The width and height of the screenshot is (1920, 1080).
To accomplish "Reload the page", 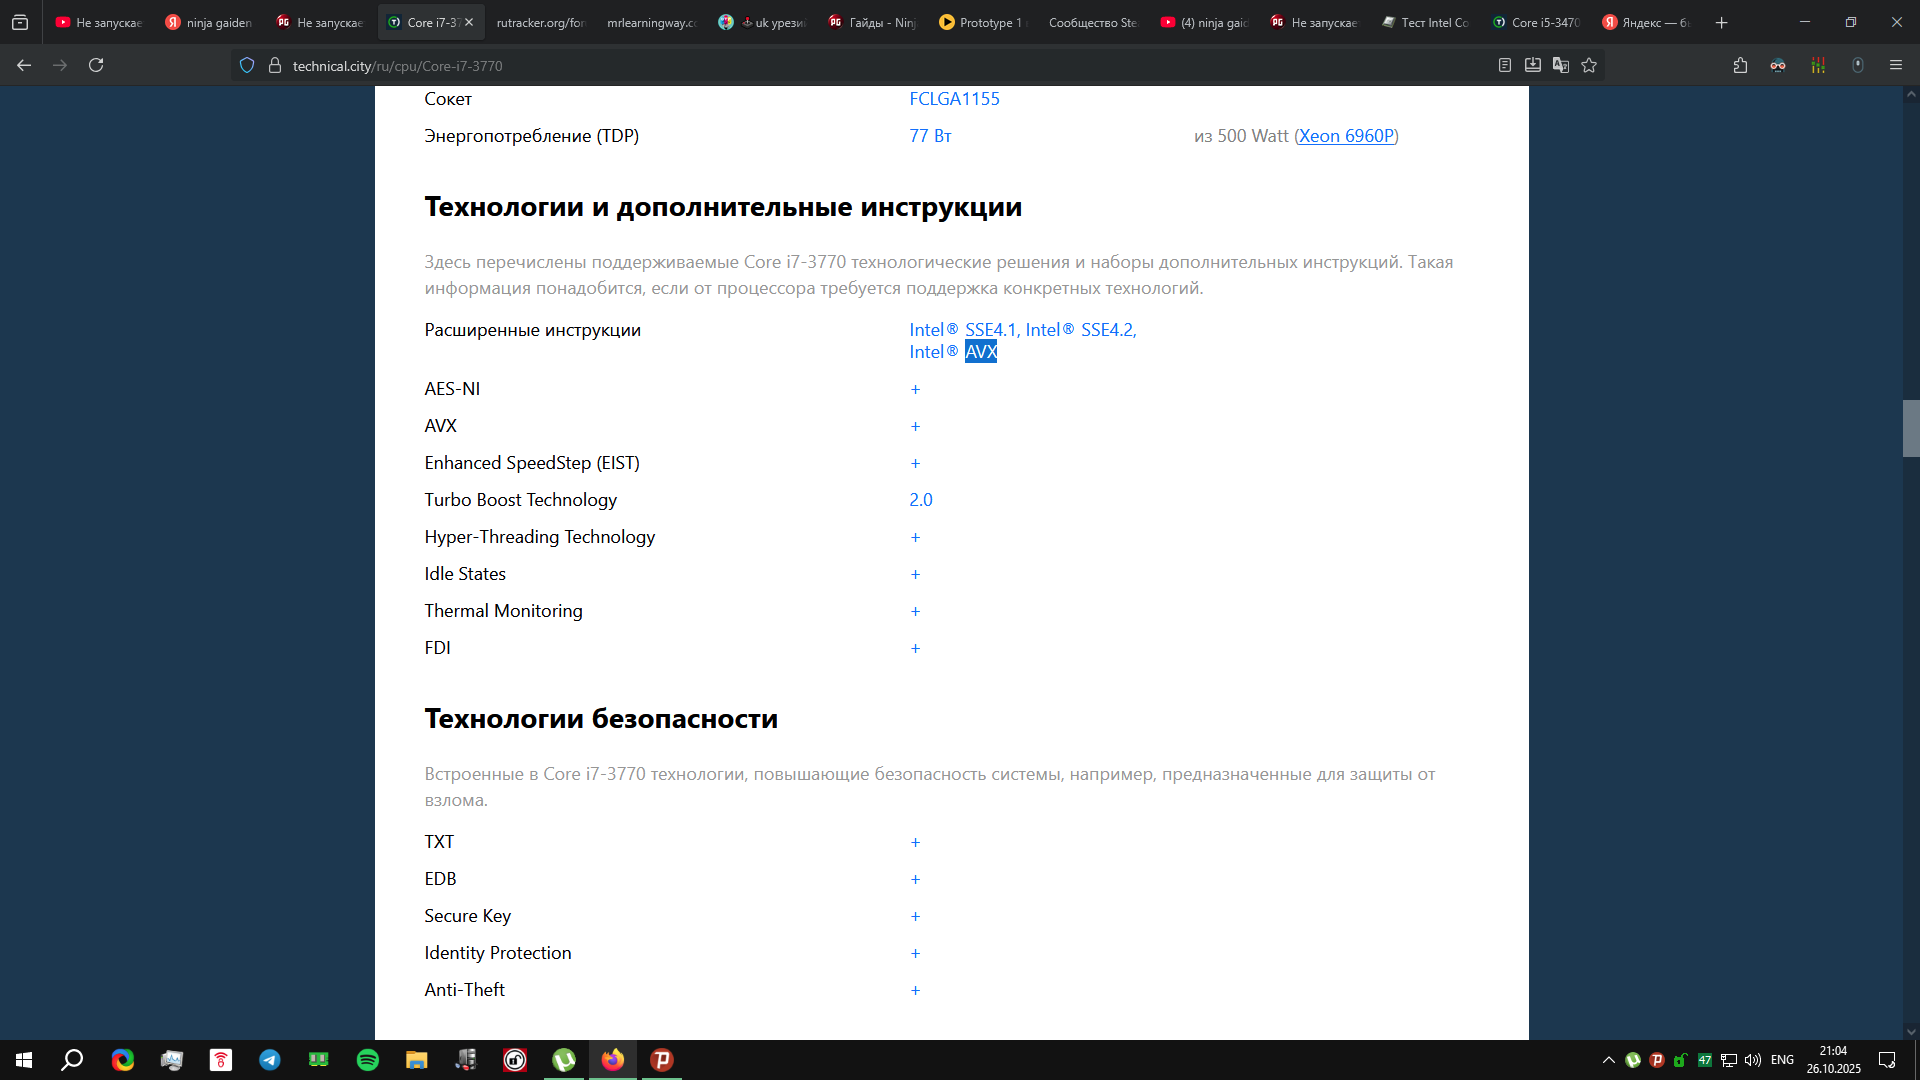I will (96, 65).
